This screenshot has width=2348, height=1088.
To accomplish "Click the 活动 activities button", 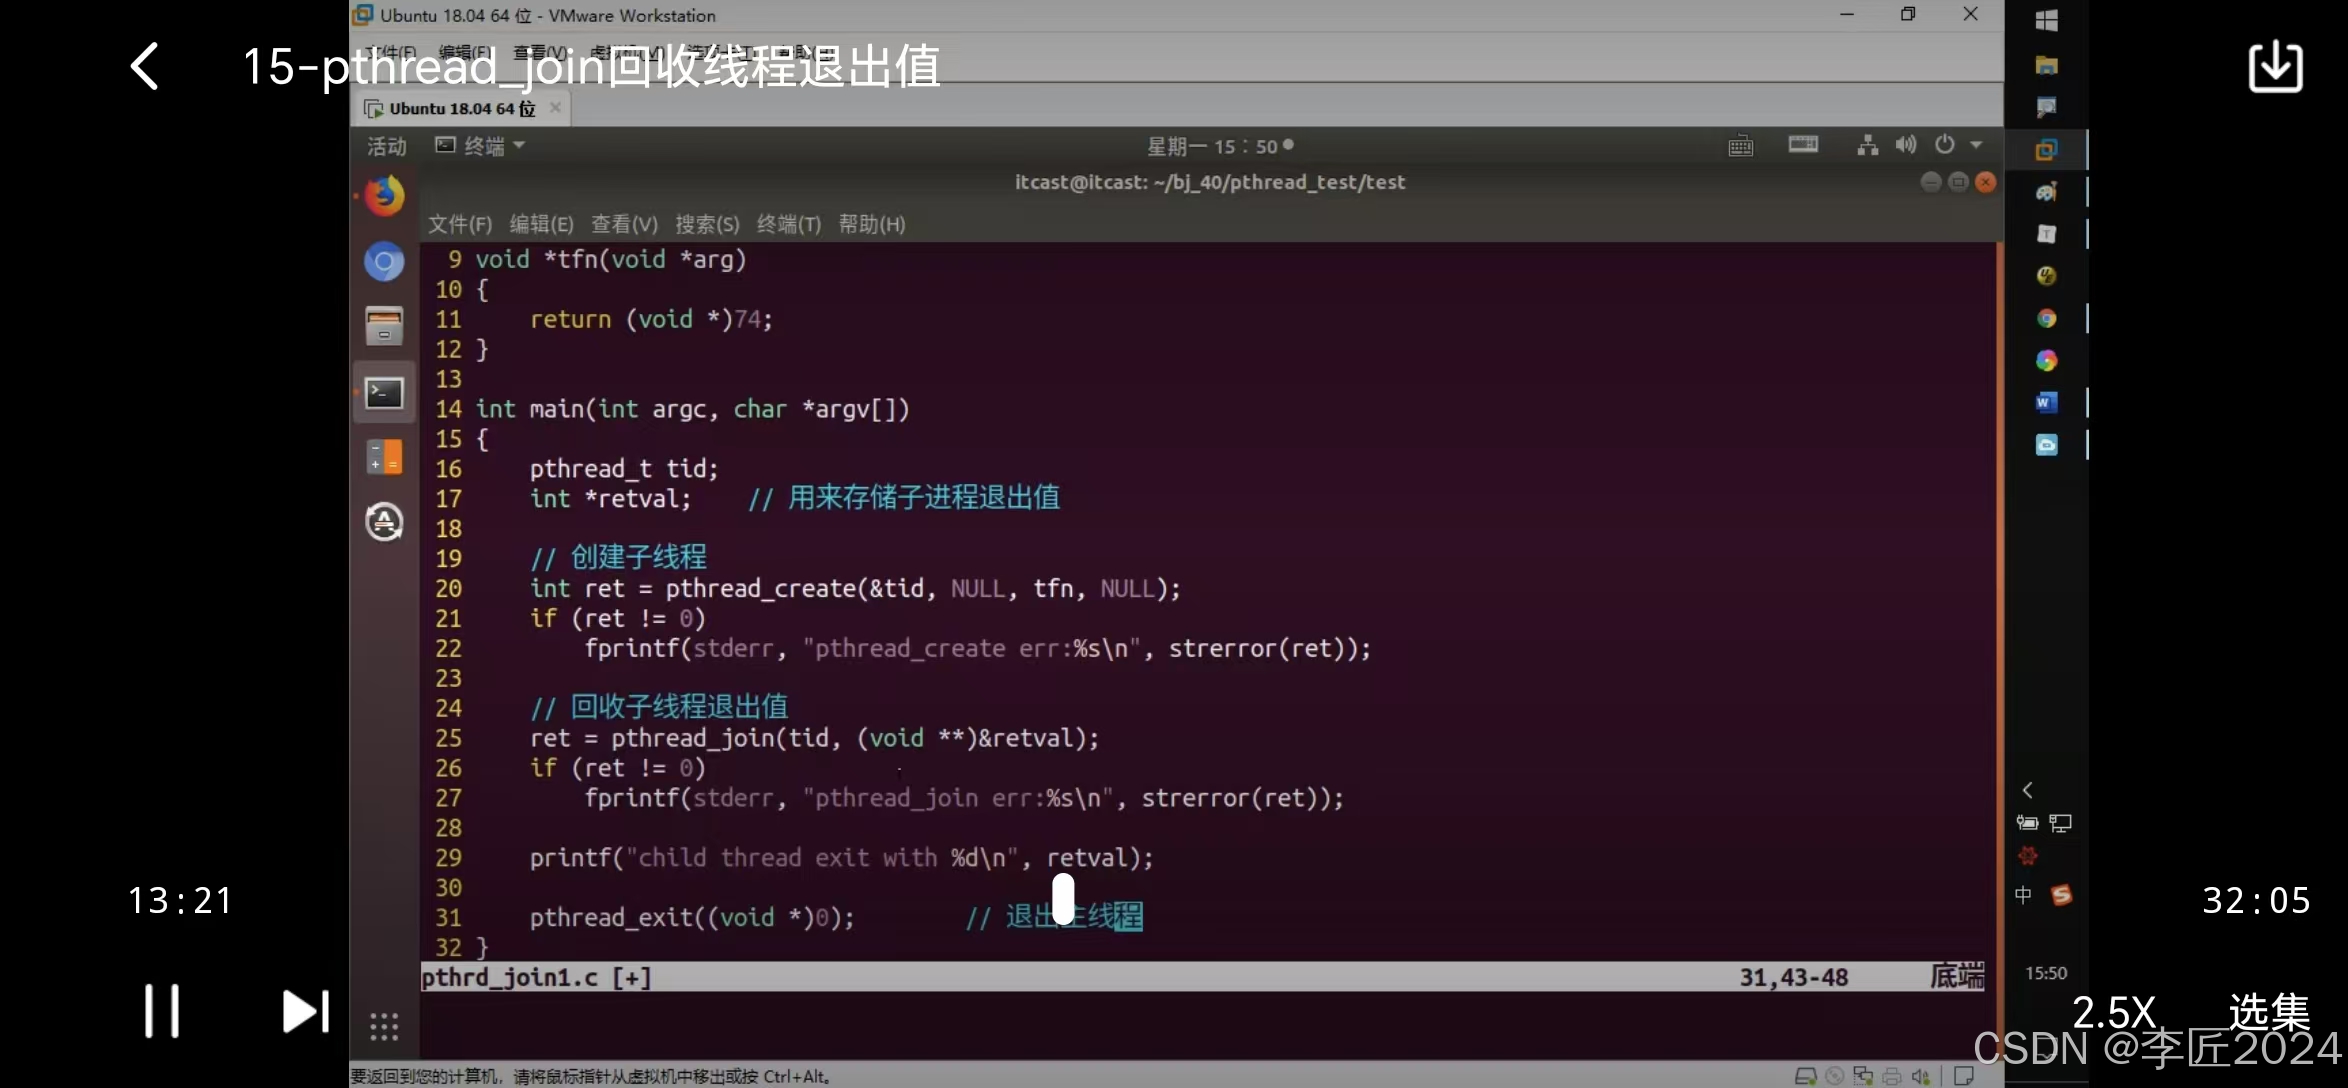I will pos(387,146).
